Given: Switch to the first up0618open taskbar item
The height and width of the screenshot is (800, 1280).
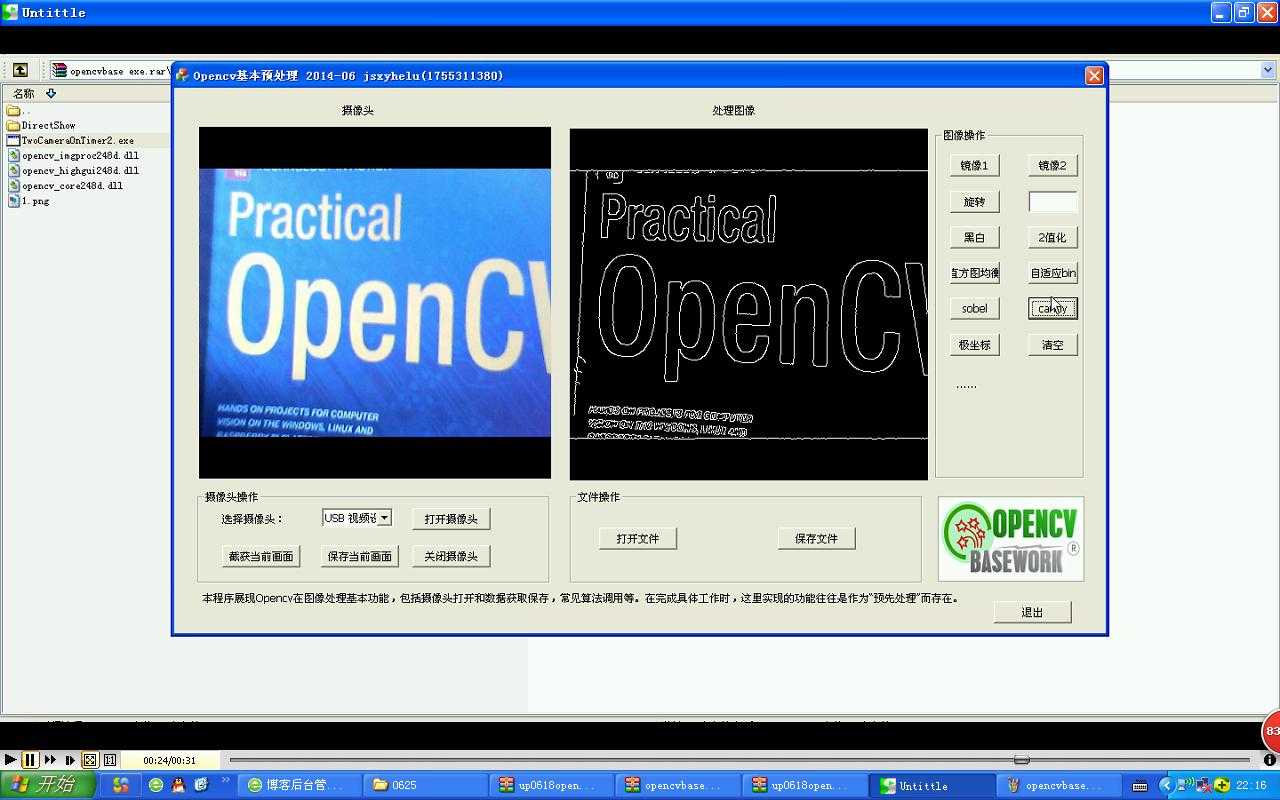Looking at the screenshot, I should pos(551,785).
